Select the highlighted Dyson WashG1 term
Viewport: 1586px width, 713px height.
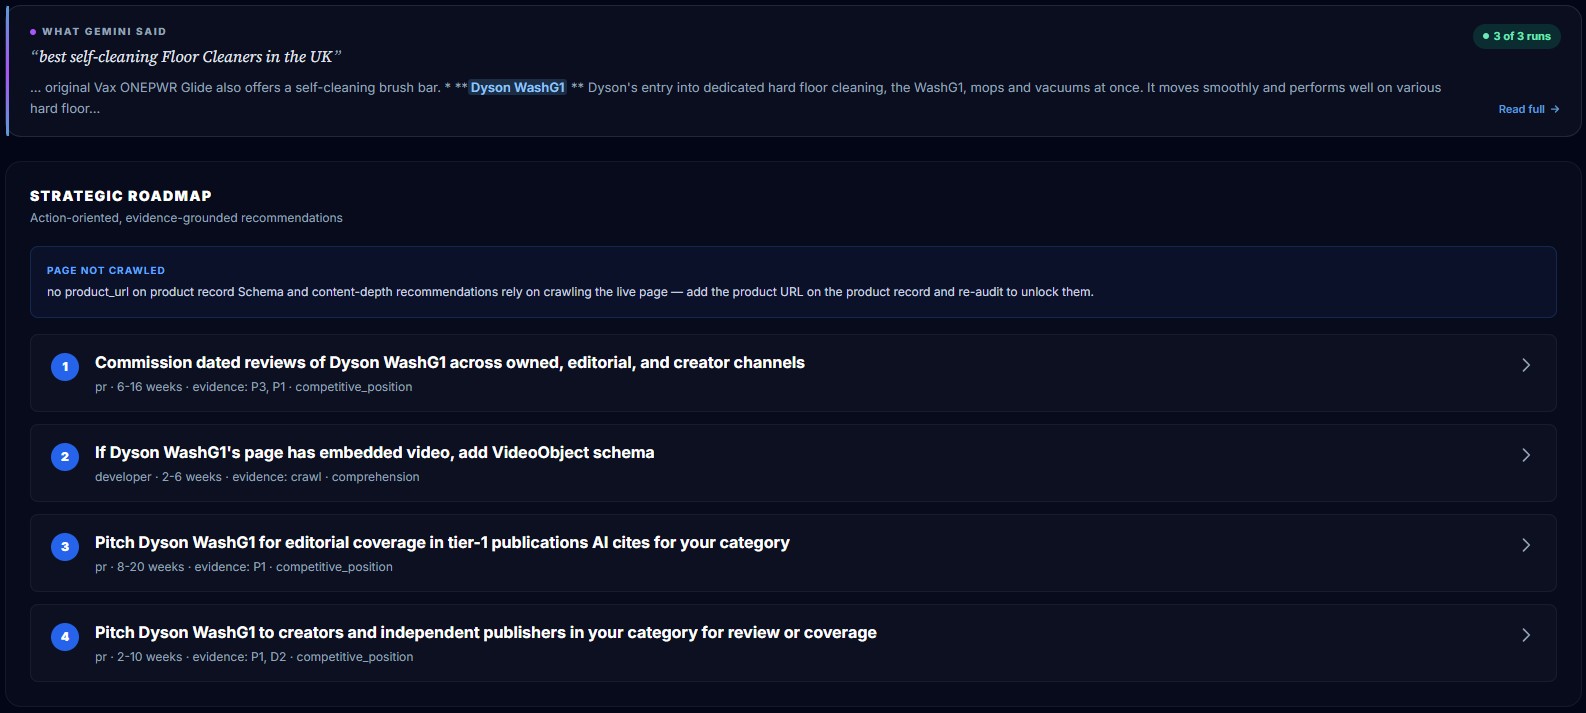(518, 88)
